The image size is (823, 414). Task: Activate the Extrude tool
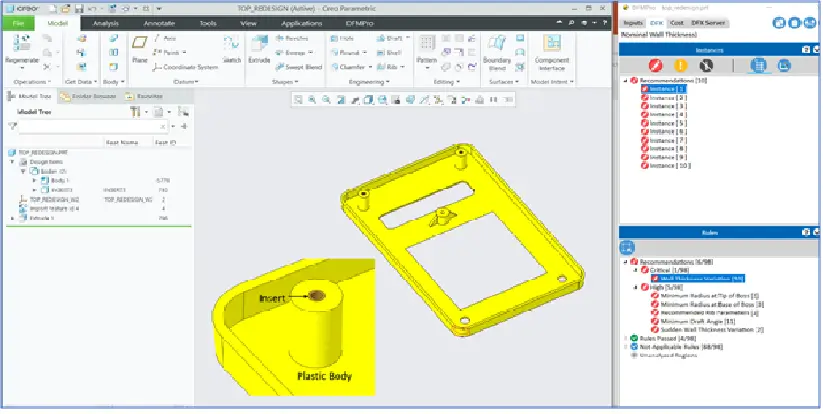click(x=259, y=49)
